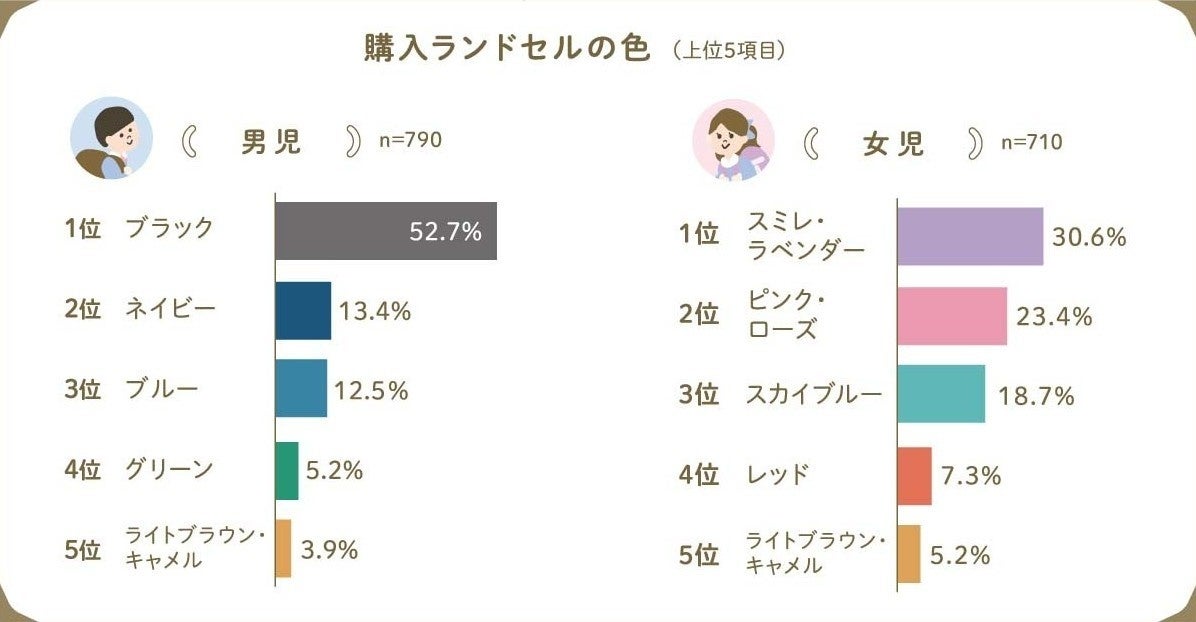Click the red レッド bar
1196x622 pixels.
click(914, 476)
